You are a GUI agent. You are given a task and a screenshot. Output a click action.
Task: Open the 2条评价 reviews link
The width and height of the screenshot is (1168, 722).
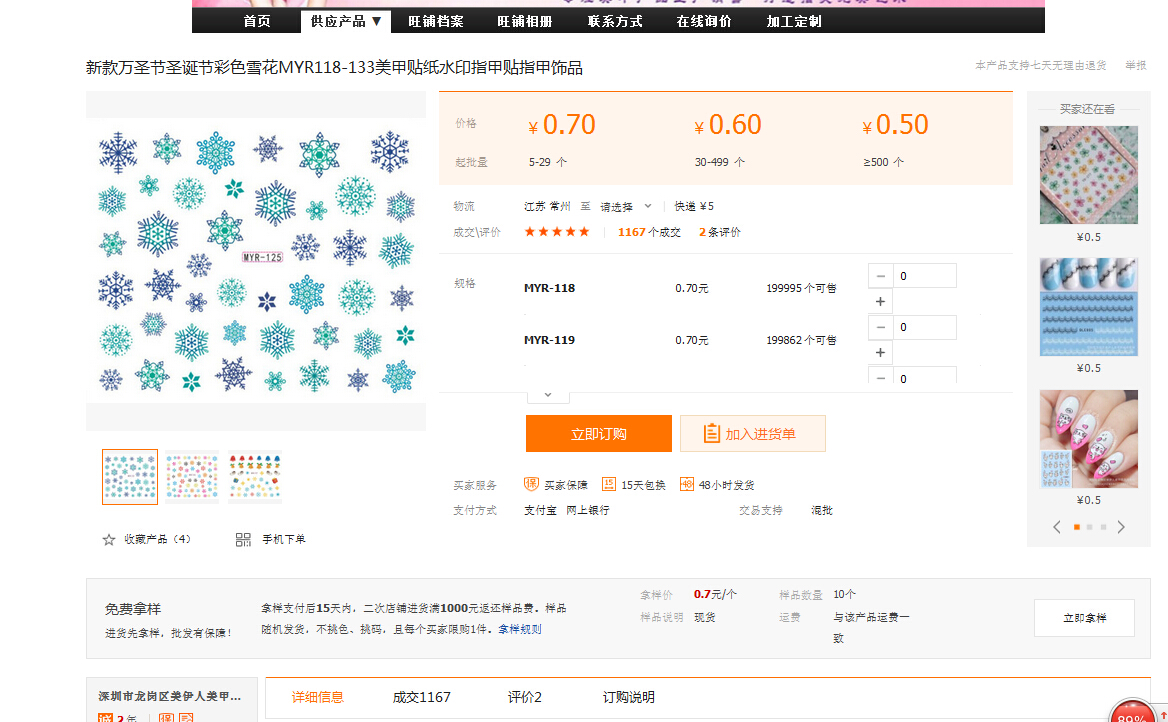point(719,232)
